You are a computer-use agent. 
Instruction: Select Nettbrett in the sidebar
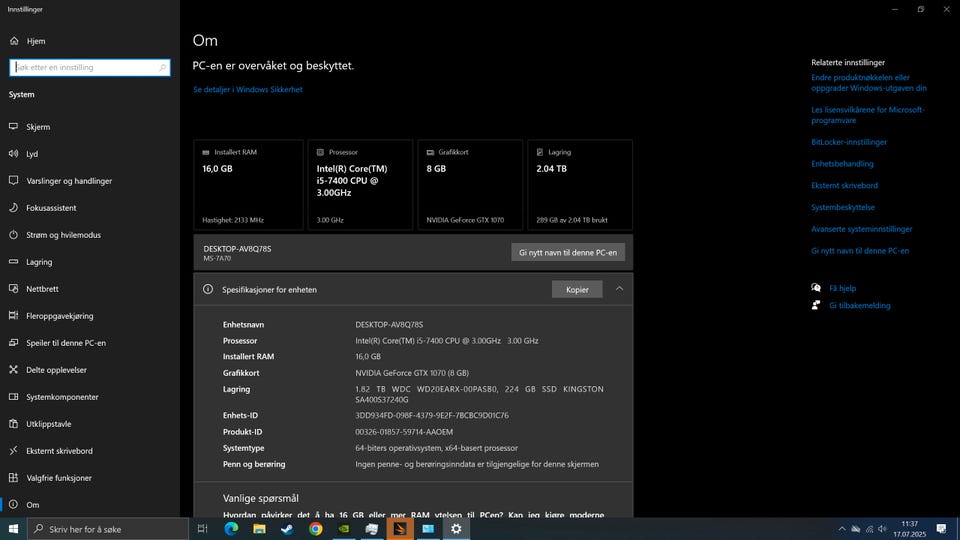pos(42,289)
